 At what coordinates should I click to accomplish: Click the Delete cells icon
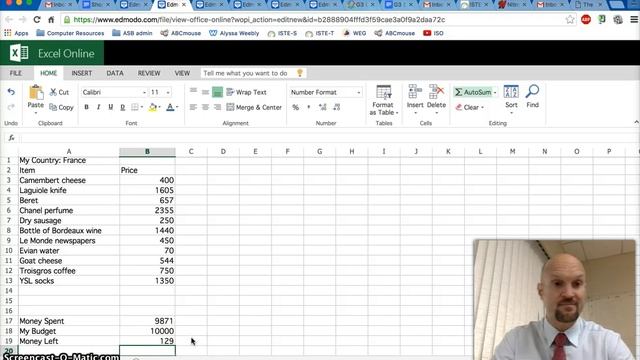tap(436, 92)
